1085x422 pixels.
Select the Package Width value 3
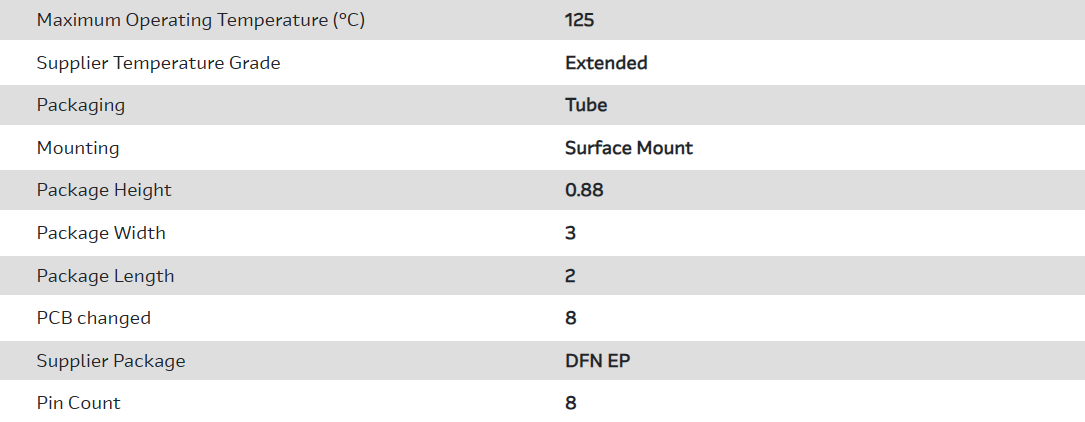tap(570, 233)
